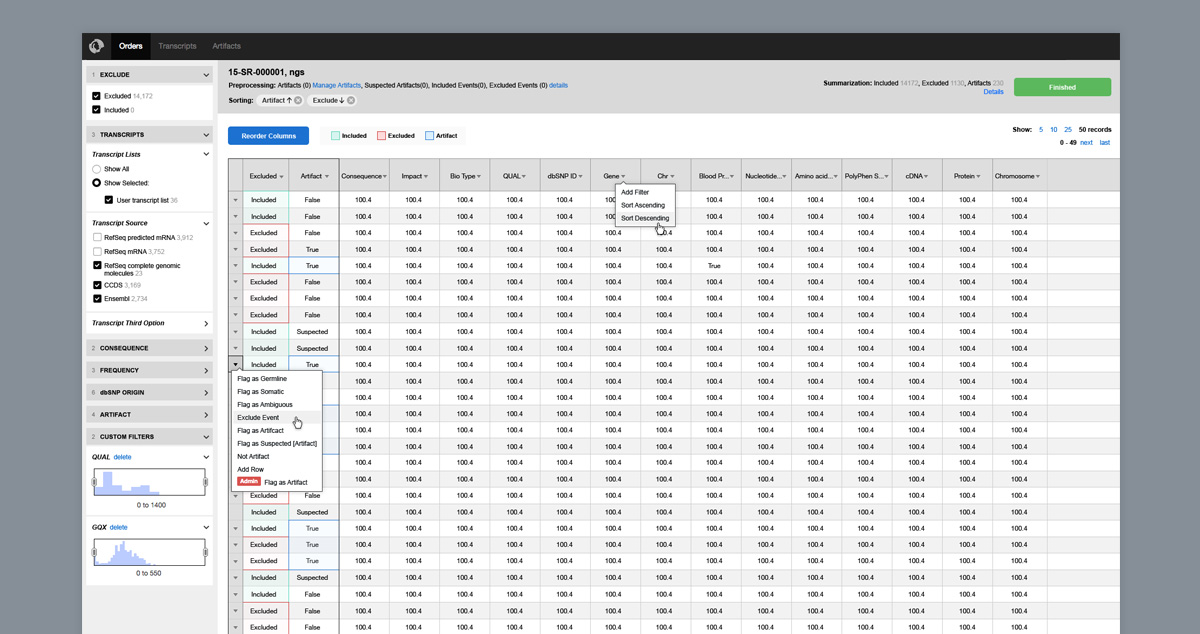Select Flag as Somatic
The width and height of the screenshot is (1200, 634).
coord(260,392)
